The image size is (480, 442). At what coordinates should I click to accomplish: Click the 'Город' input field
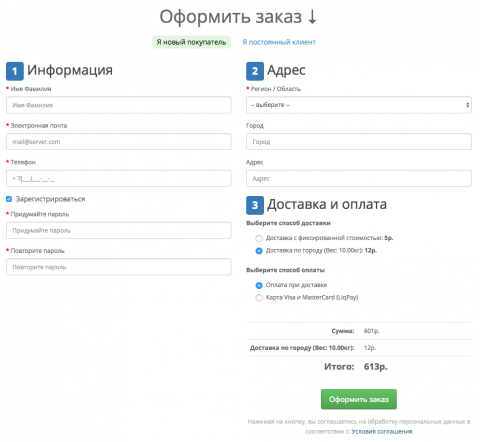tap(359, 142)
